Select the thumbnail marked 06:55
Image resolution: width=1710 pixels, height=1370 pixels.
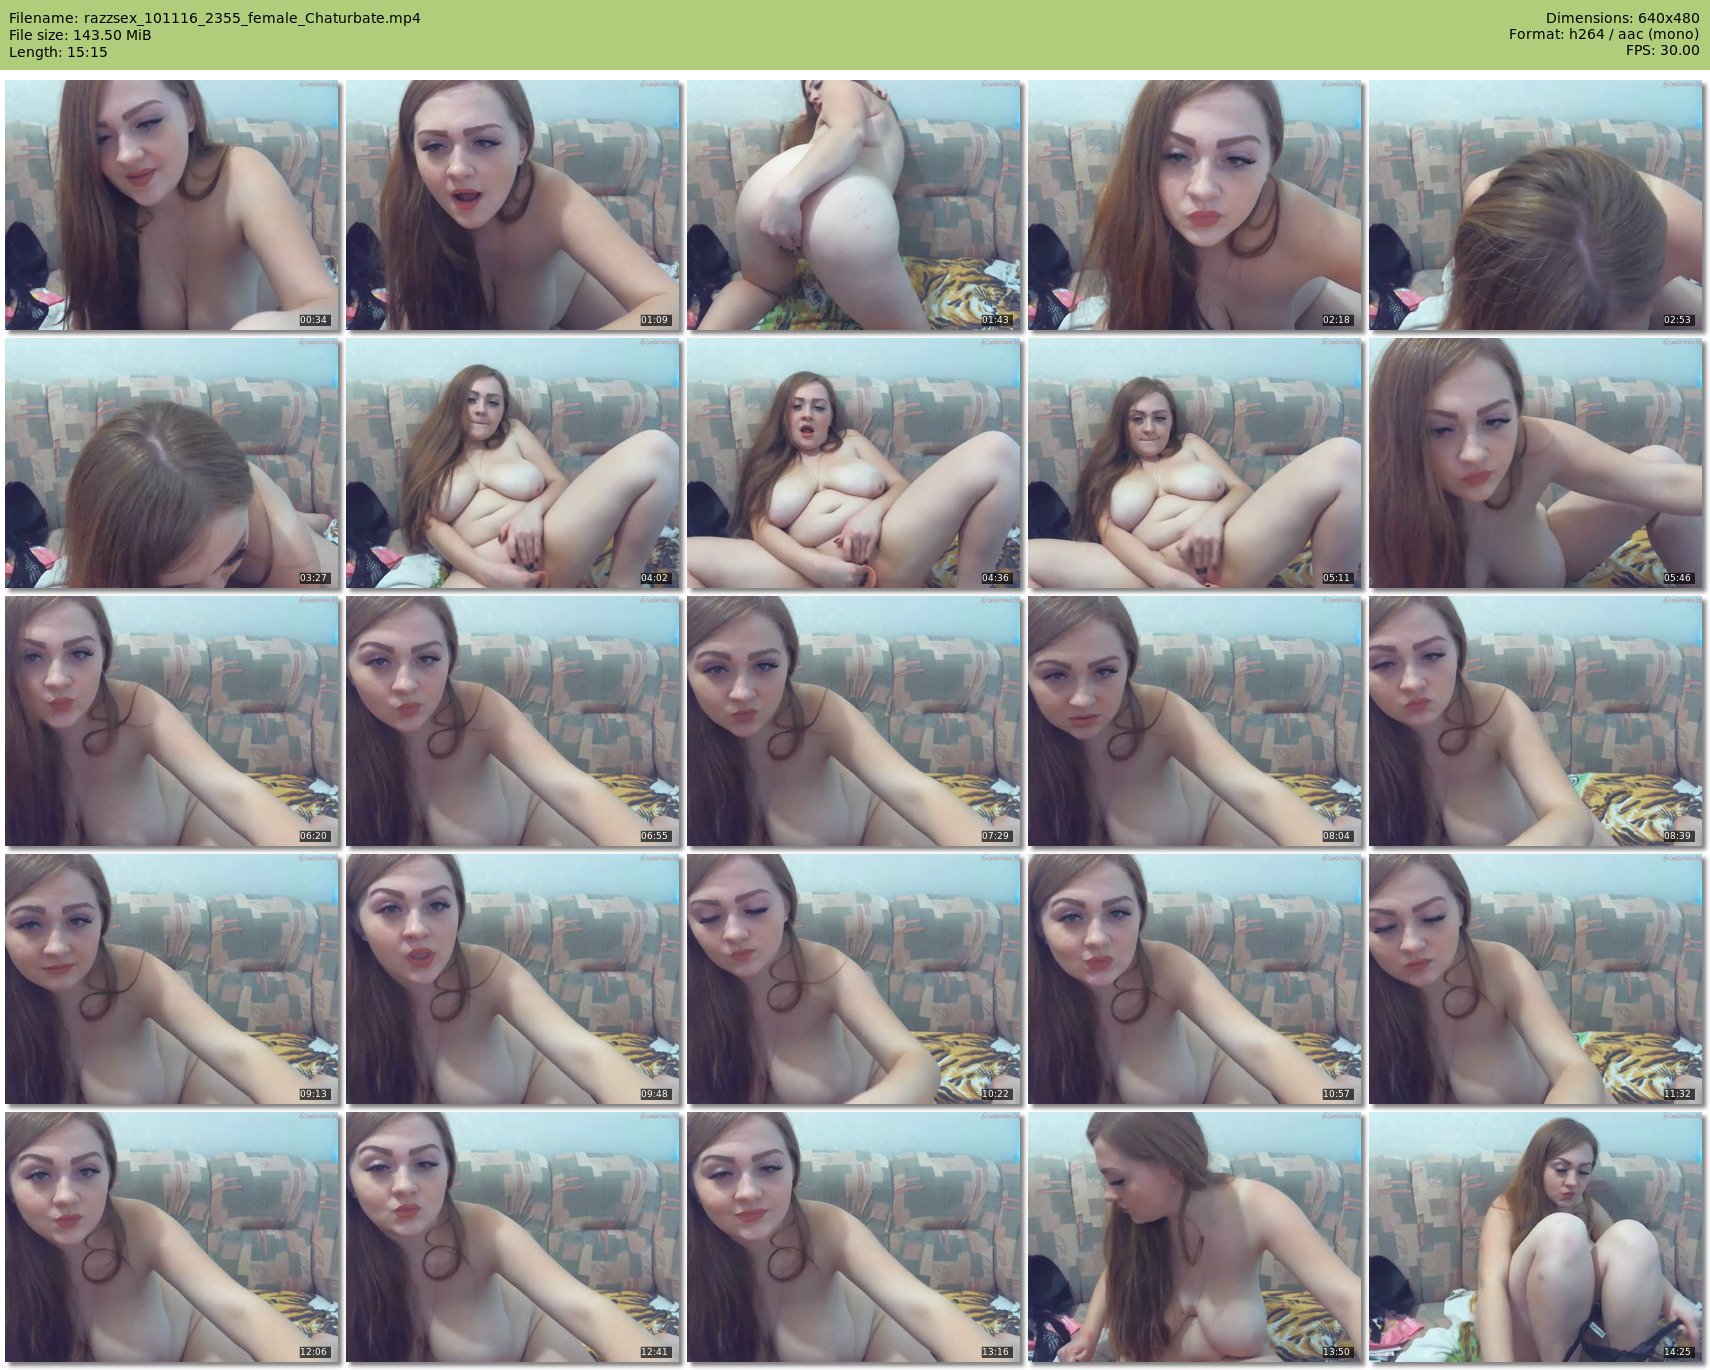513,721
